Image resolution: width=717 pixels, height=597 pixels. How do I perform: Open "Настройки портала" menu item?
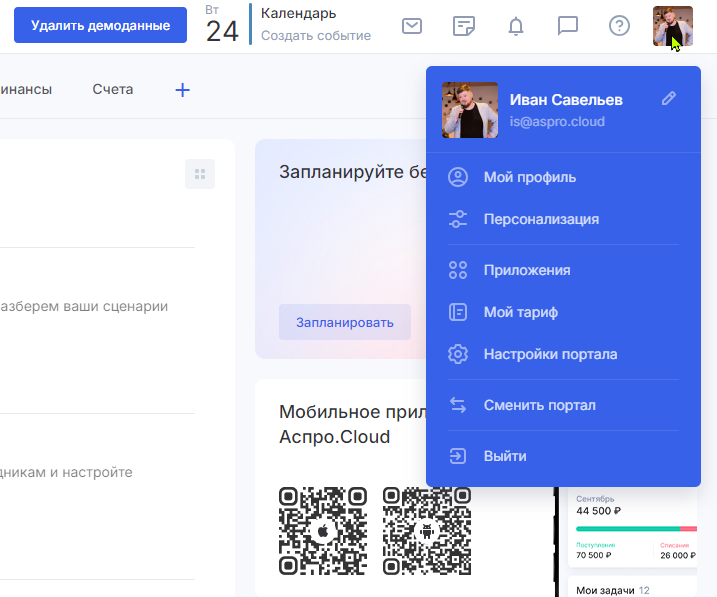point(563,354)
